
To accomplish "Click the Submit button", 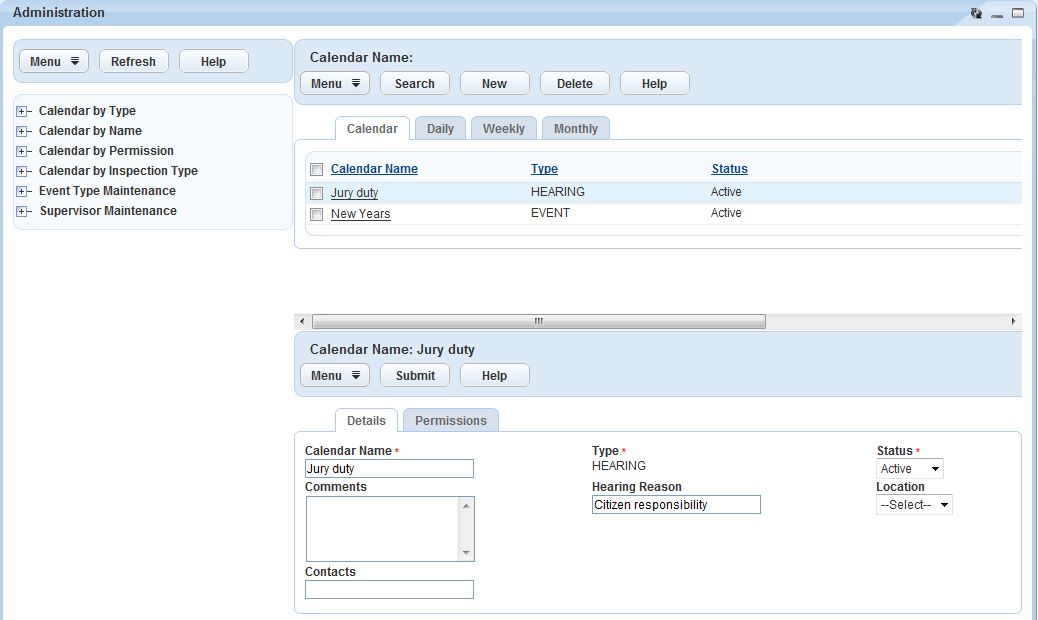I will tap(415, 376).
